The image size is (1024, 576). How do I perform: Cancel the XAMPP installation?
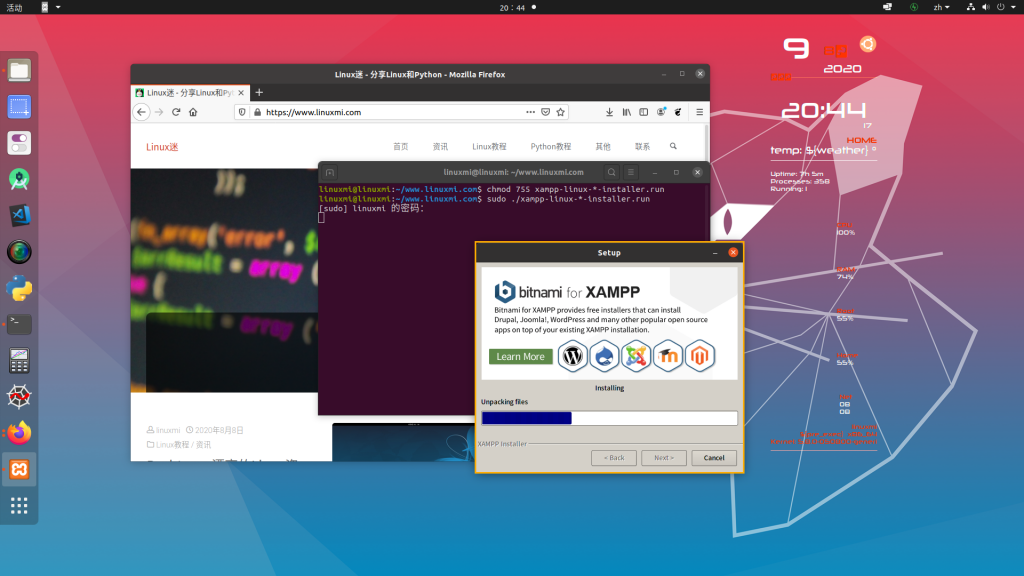714,458
